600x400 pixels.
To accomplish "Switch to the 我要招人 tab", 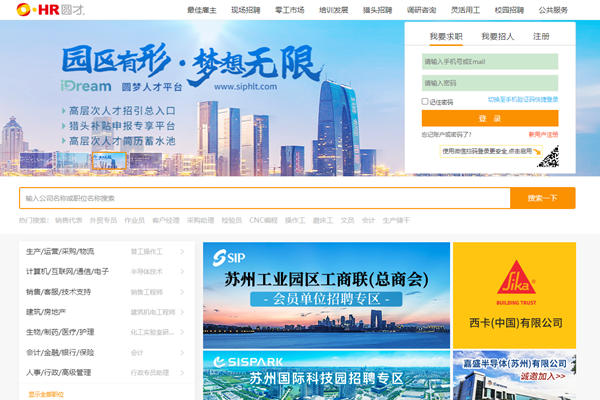I will pyautogui.click(x=497, y=36).
